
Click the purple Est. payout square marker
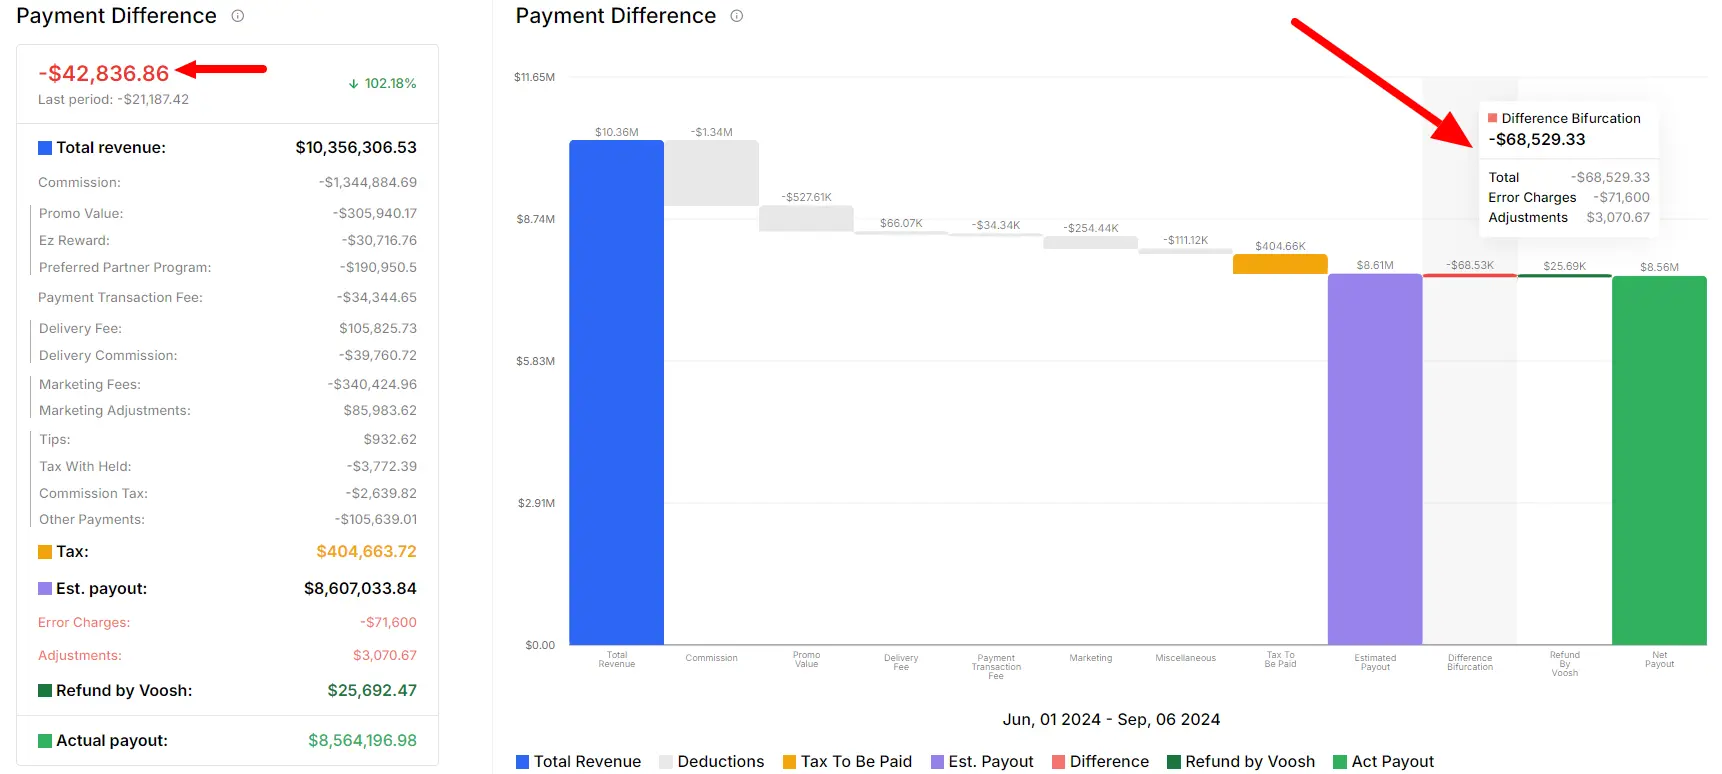tap(45, 589)
